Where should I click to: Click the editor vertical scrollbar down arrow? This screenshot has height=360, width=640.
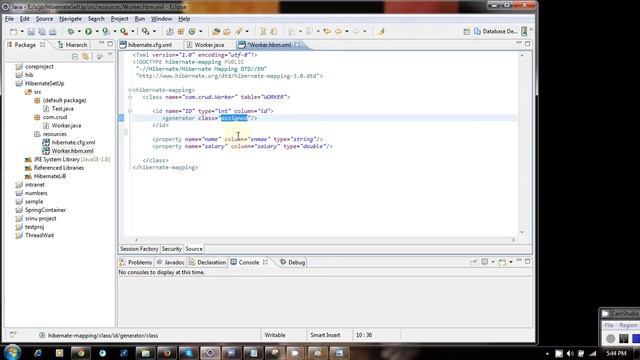pyautogui.click(x=522, y=232)
